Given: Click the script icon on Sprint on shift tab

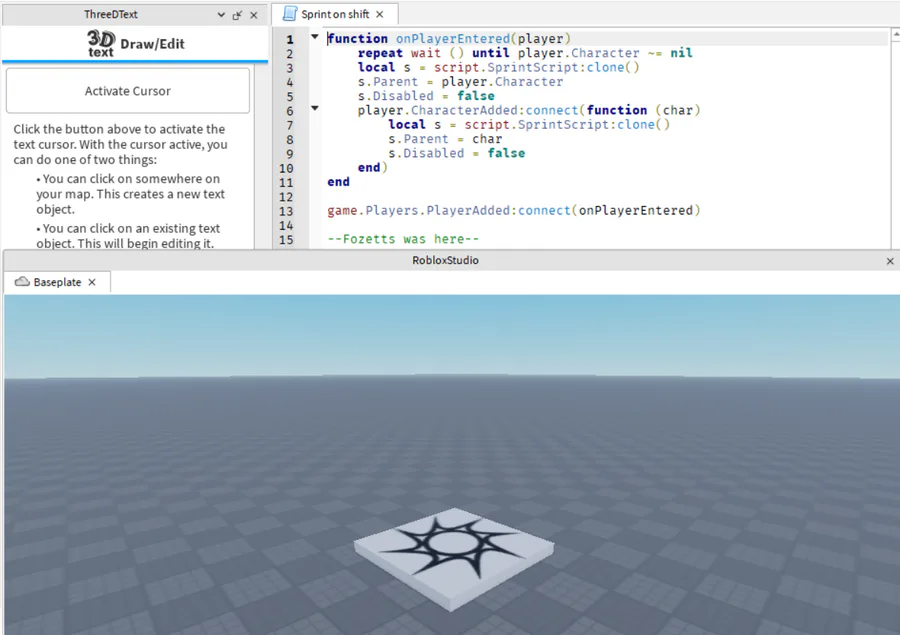Looking at the screenshot, I should point(290,14).
